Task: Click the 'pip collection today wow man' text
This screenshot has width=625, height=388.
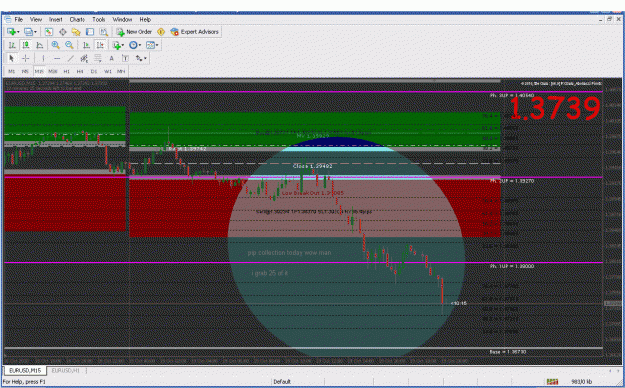Action: click(289, 253)
